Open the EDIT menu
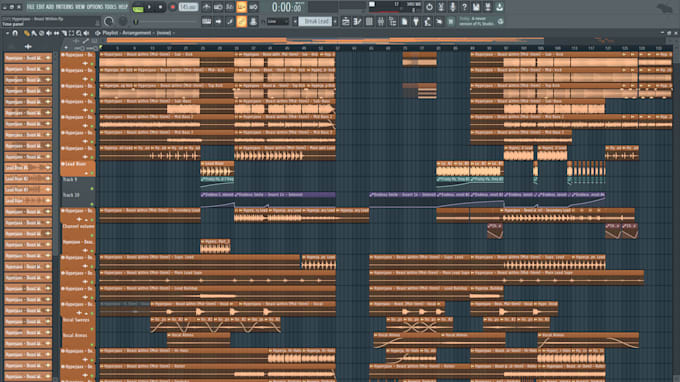Image resolution: width=680 pixels, height=382 pixels. point(40,7)
